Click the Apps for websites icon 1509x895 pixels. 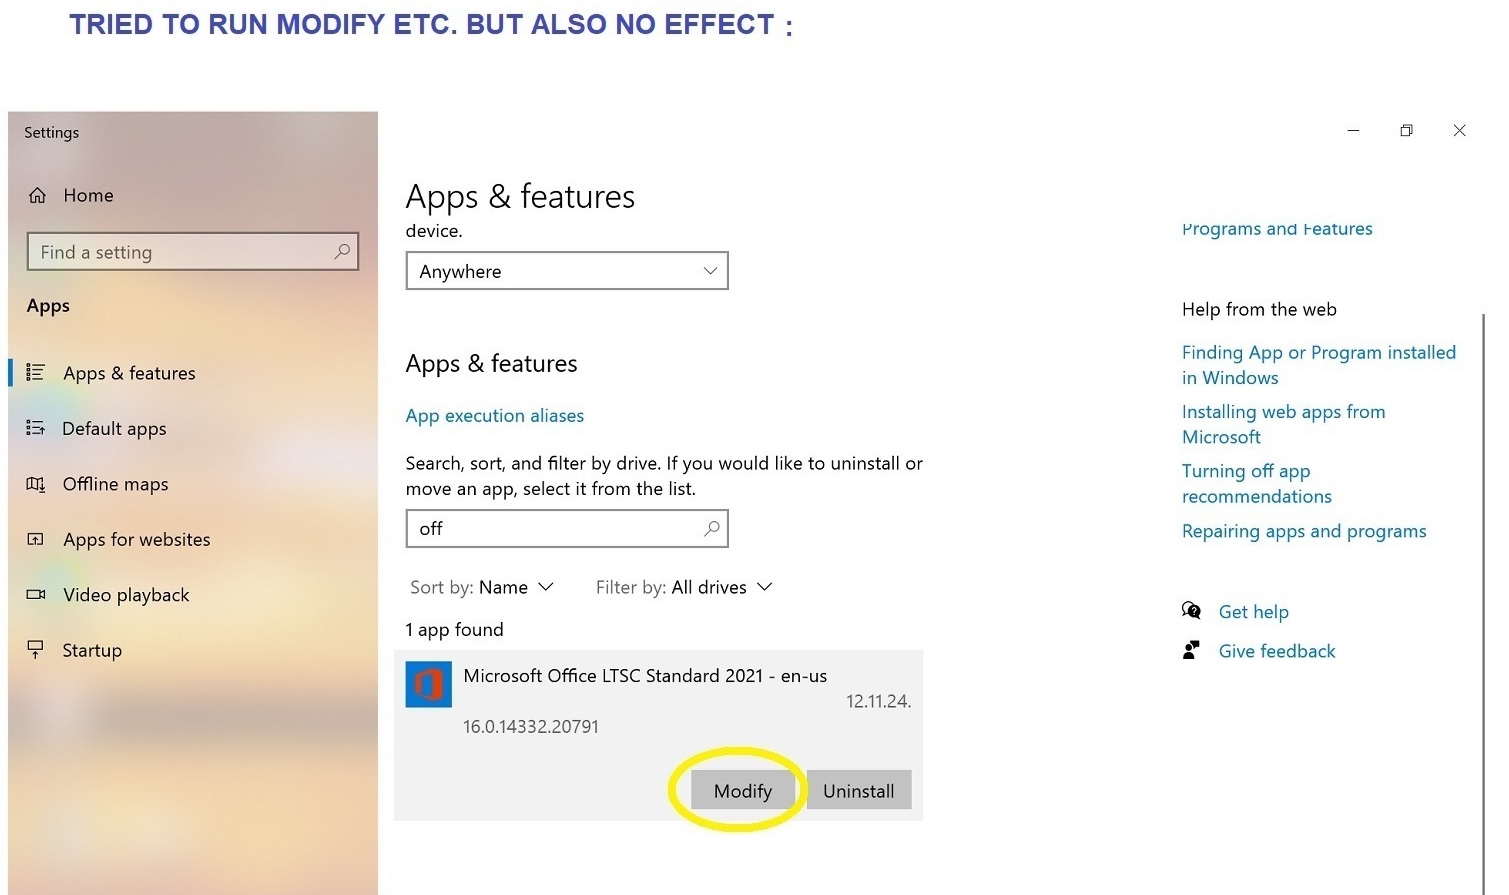35,539
